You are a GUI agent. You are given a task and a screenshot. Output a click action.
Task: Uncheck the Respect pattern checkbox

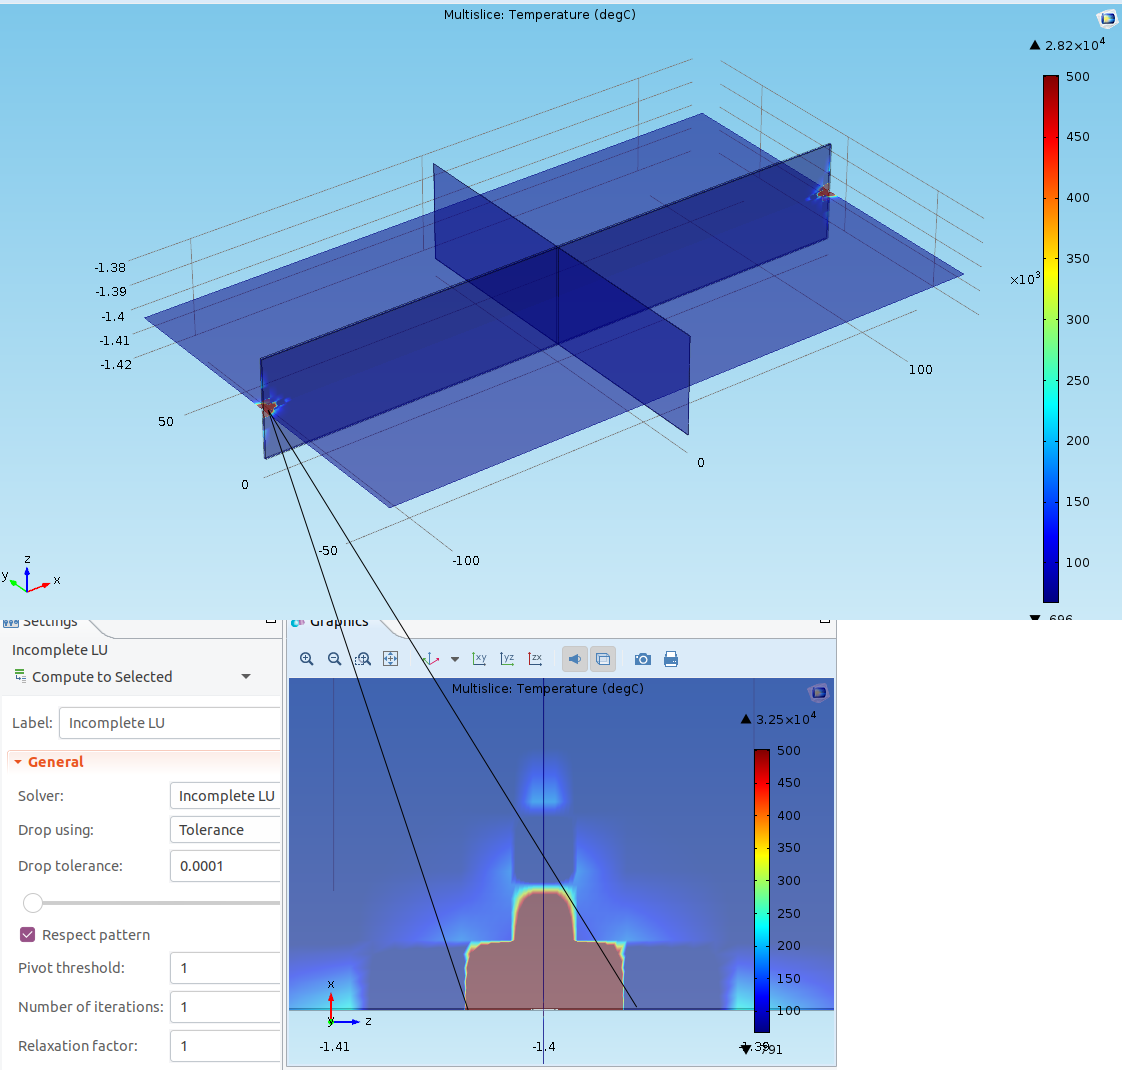point(28,935)
